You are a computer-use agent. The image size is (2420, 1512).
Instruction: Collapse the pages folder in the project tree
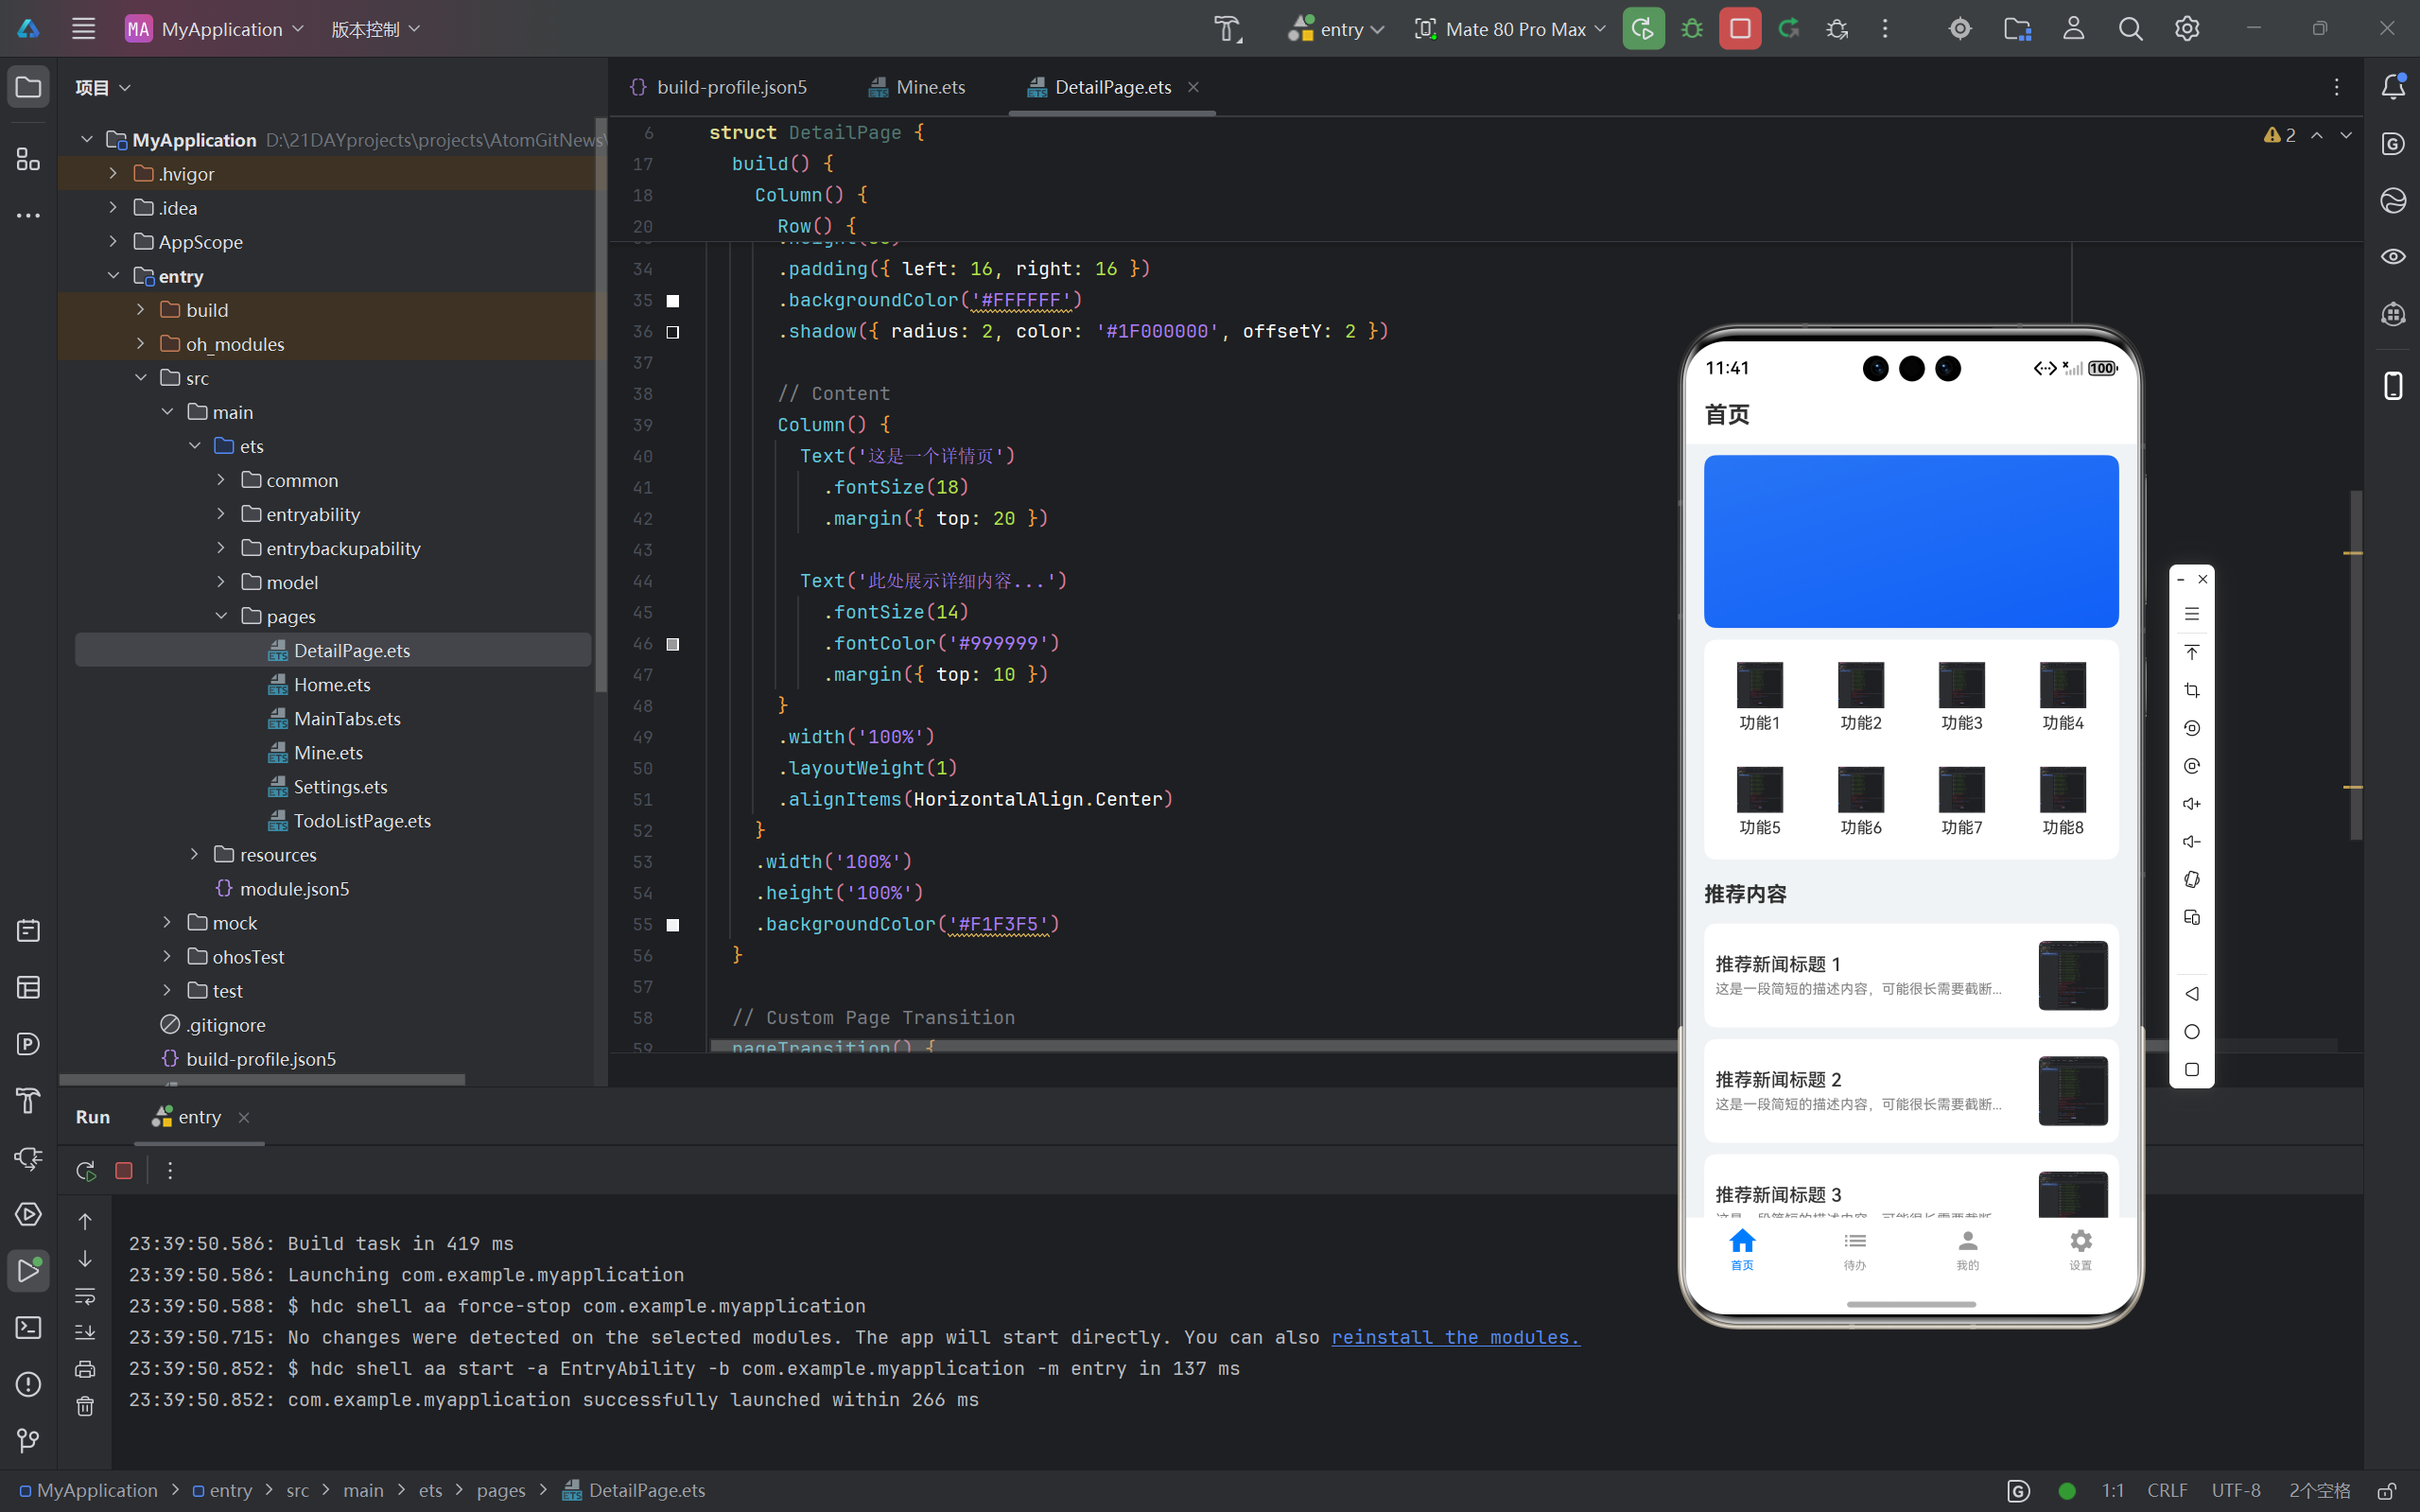tap(222, 616)
